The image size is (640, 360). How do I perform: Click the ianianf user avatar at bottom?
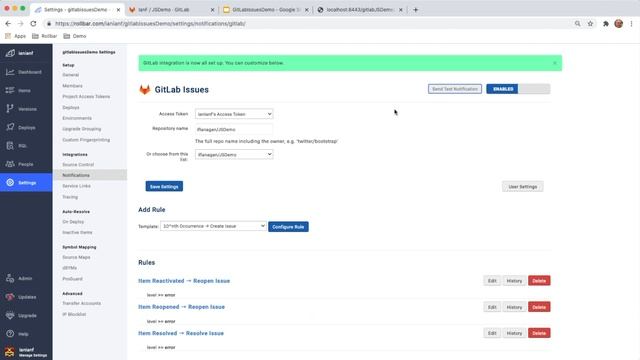click(x=10, y=352)
